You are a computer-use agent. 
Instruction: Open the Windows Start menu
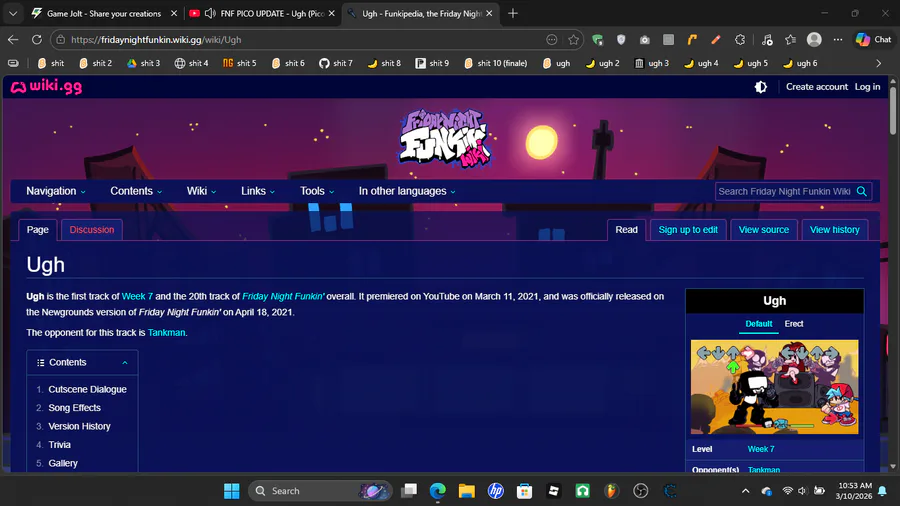pyautogui.click(x=232, y=491)
